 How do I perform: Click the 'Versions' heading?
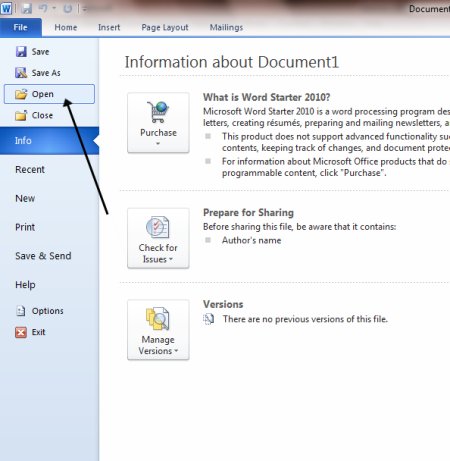click(x=223, y=304)
